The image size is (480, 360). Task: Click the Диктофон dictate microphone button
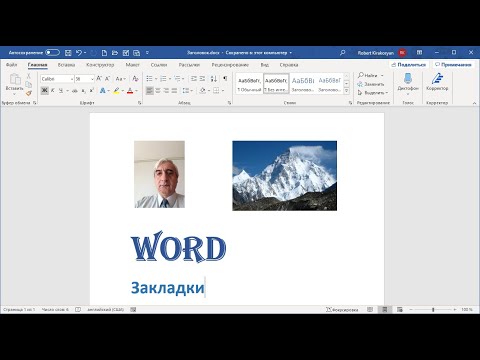(x=408, y=83)
